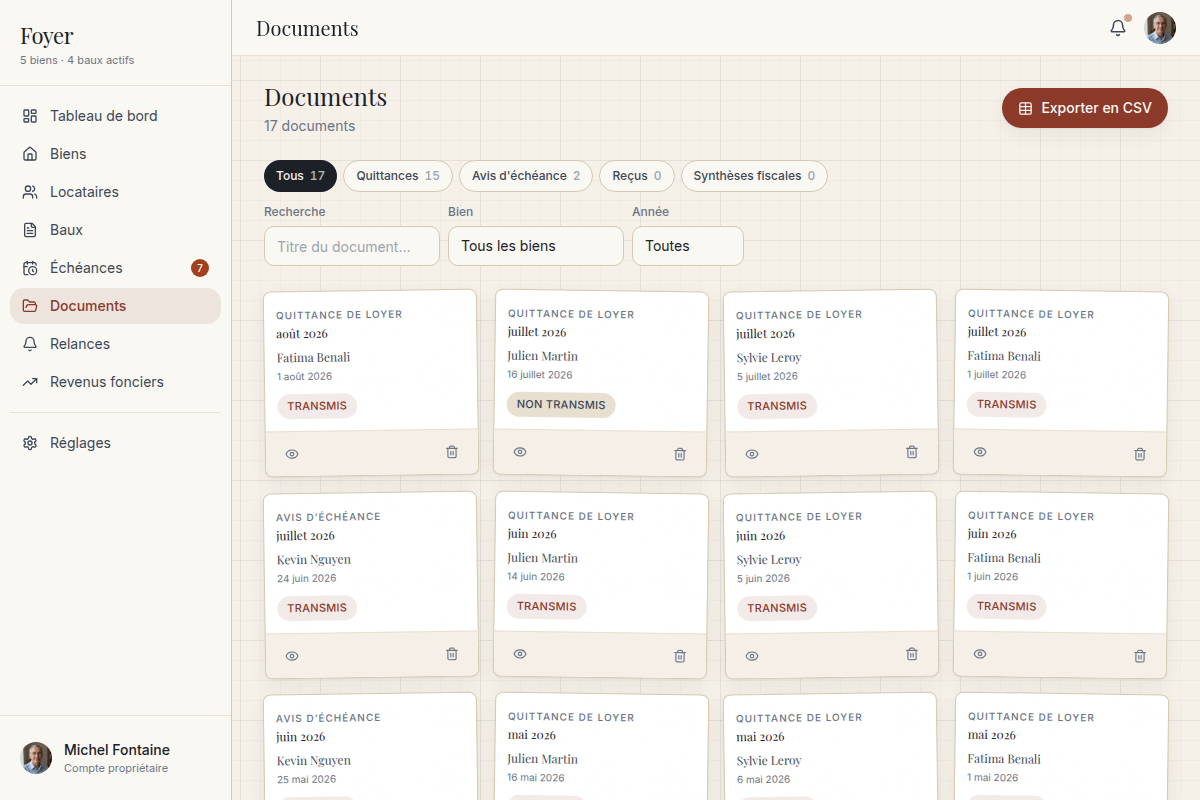The width and height of the screenshot is (1200, 800).
Task: Go to Tableau de bord
Action: point(115,116)
